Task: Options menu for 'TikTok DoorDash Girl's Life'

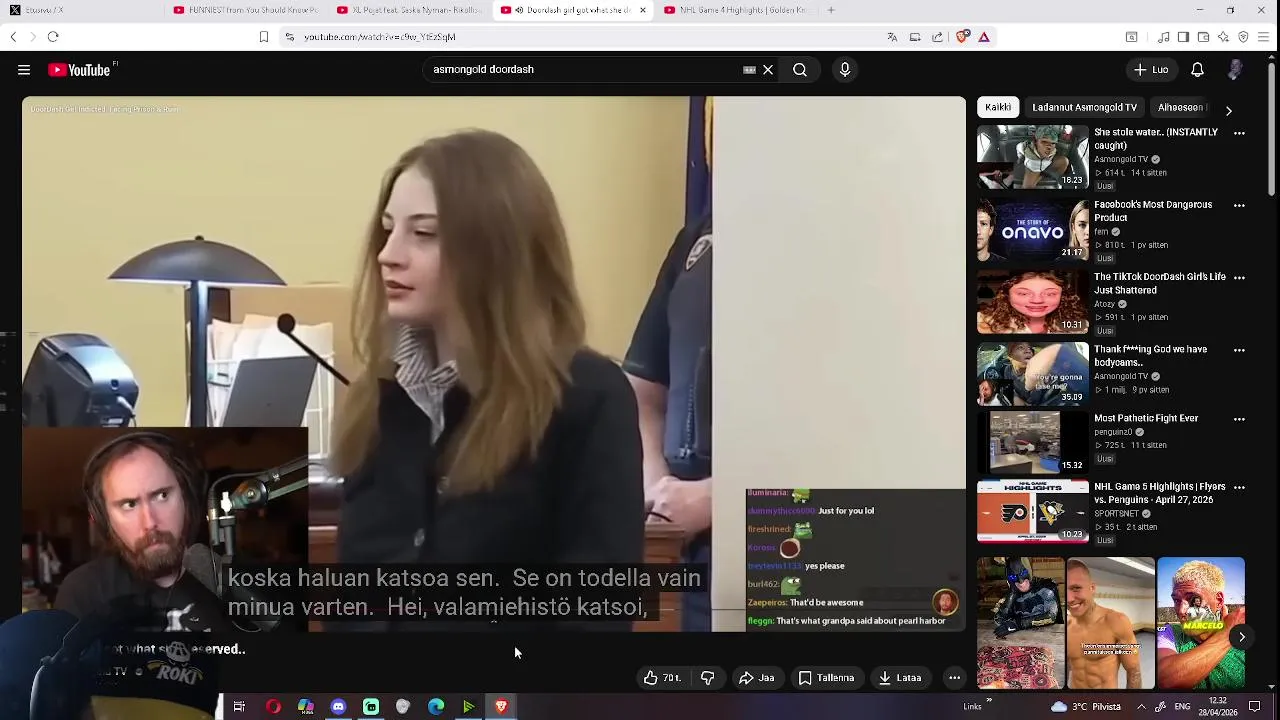Action: [x=1239, y=278]
